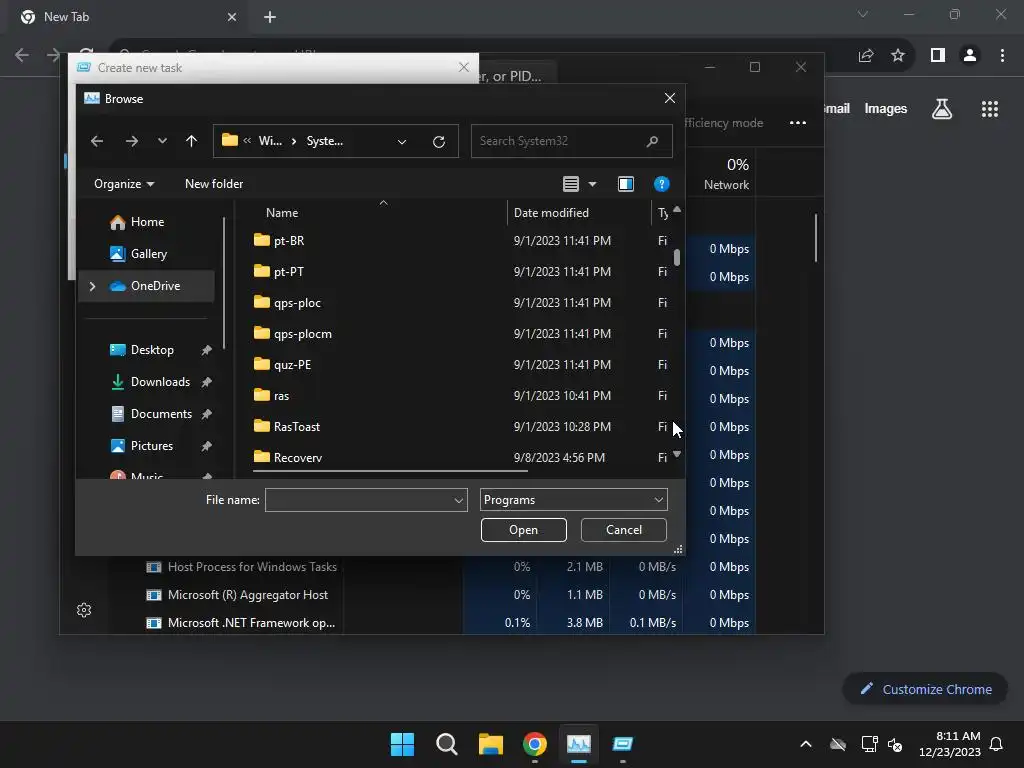Click the Open button
1024x768 pixels.
point(524,530)
